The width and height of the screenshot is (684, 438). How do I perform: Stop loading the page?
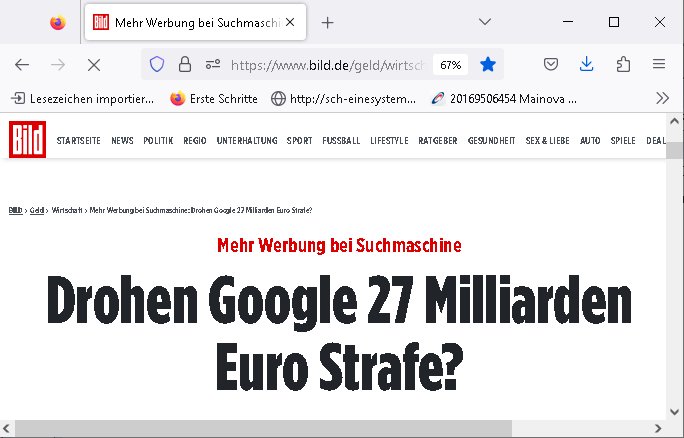[x=93, y=65]
